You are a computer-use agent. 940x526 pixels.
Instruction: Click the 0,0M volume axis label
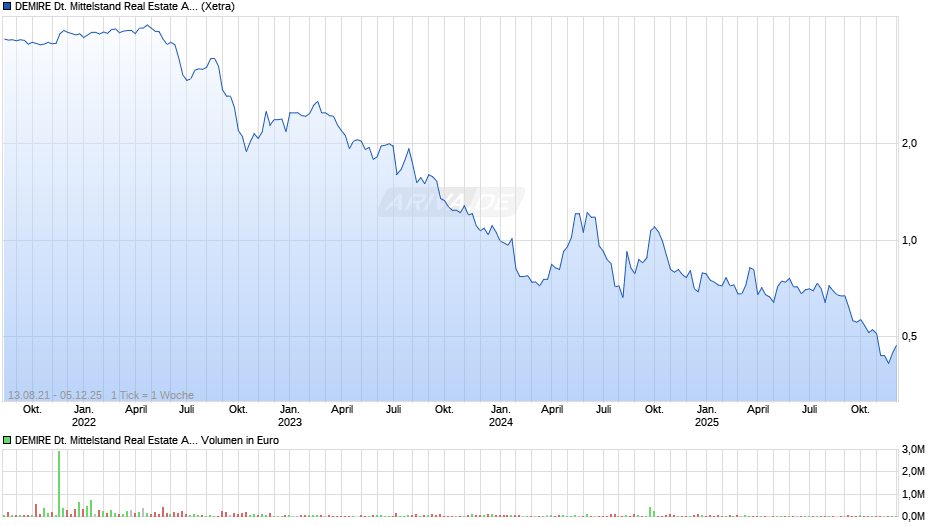coord(913,516)
